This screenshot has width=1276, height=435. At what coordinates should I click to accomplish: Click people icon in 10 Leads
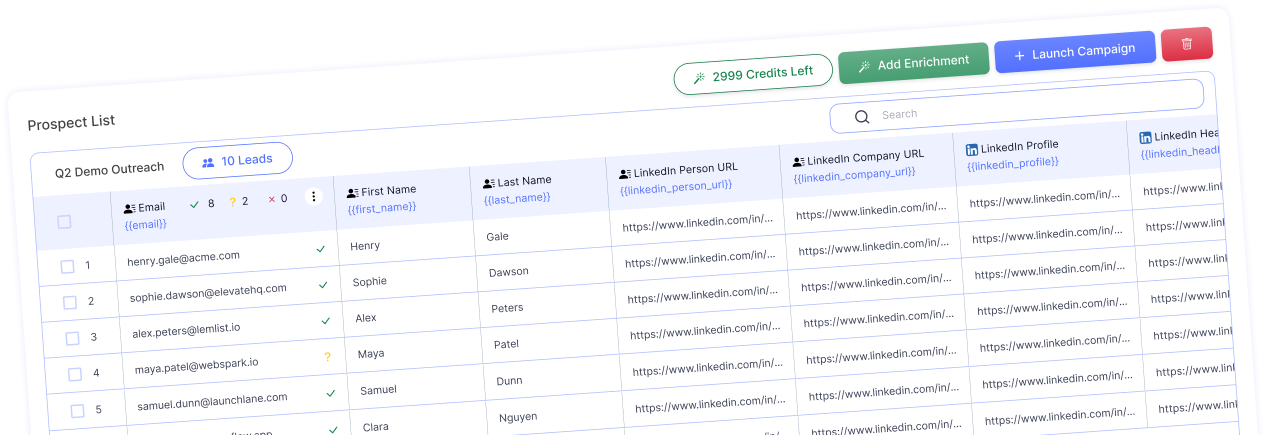click(x=208, y=163)
